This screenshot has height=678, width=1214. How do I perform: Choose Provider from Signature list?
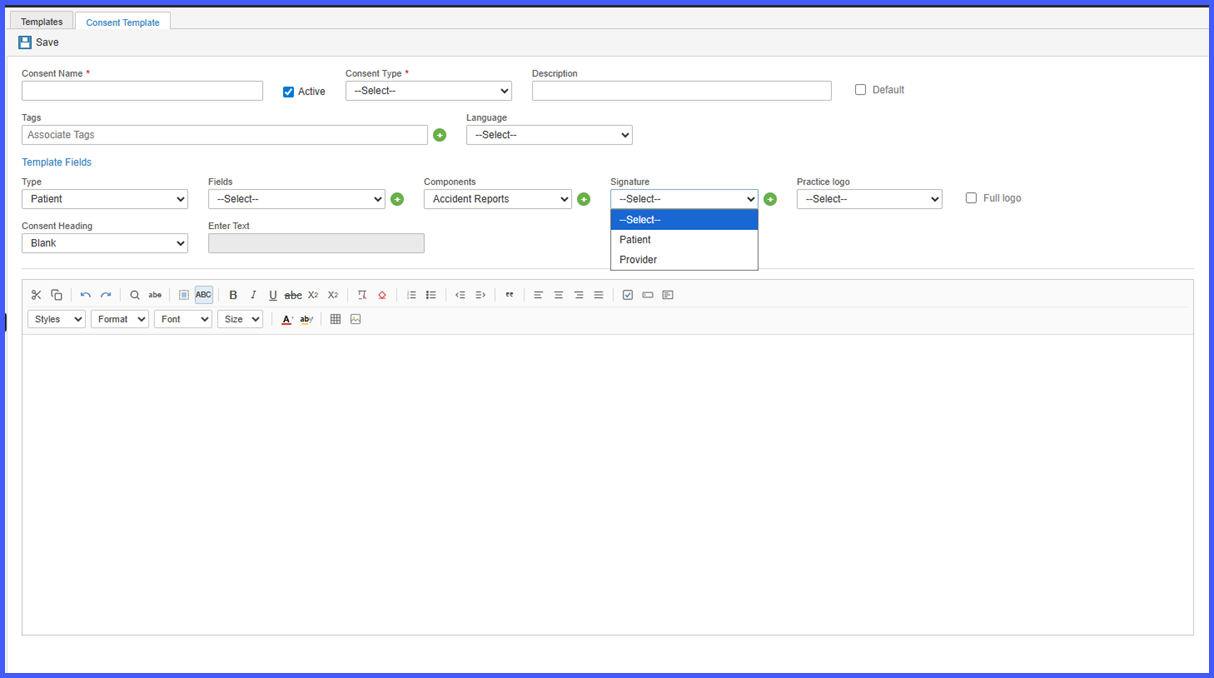pyautogui.click(x=684, y=260)
